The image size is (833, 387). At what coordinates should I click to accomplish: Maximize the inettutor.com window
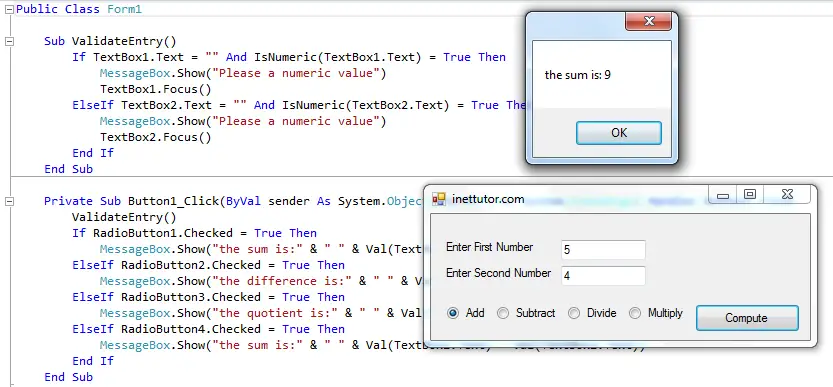coord(750,195)
